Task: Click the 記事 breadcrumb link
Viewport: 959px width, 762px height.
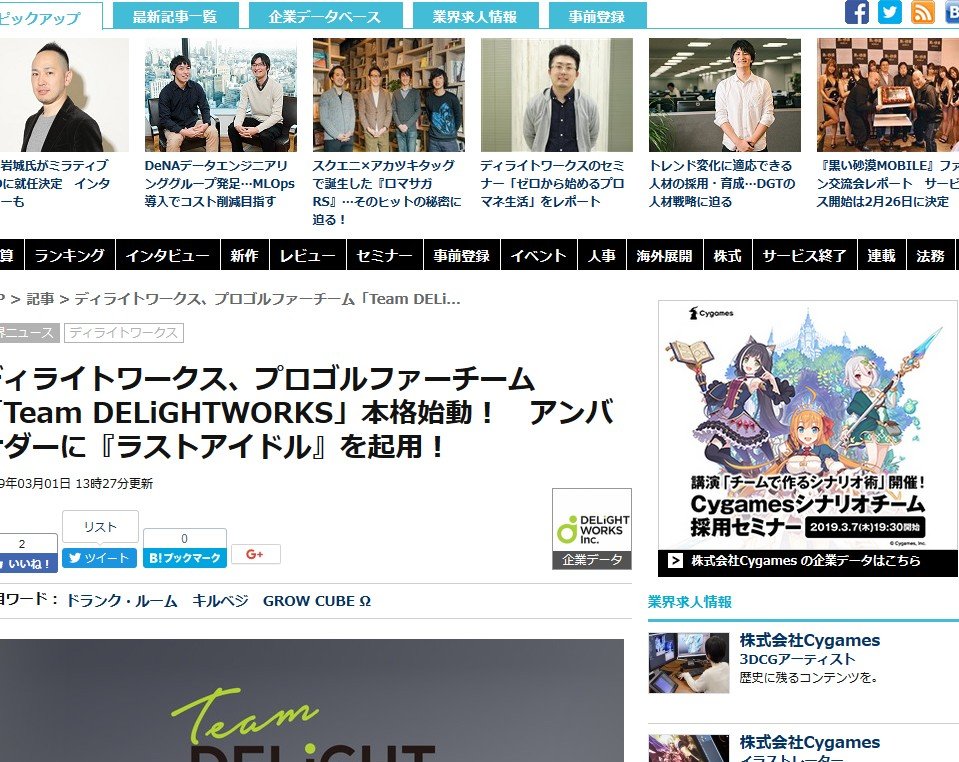Action: [40, 299]
